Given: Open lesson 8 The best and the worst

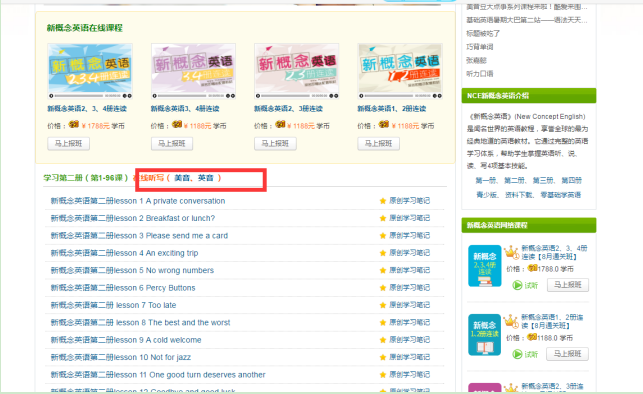Looking at the screenshot, I should (140, 323).
